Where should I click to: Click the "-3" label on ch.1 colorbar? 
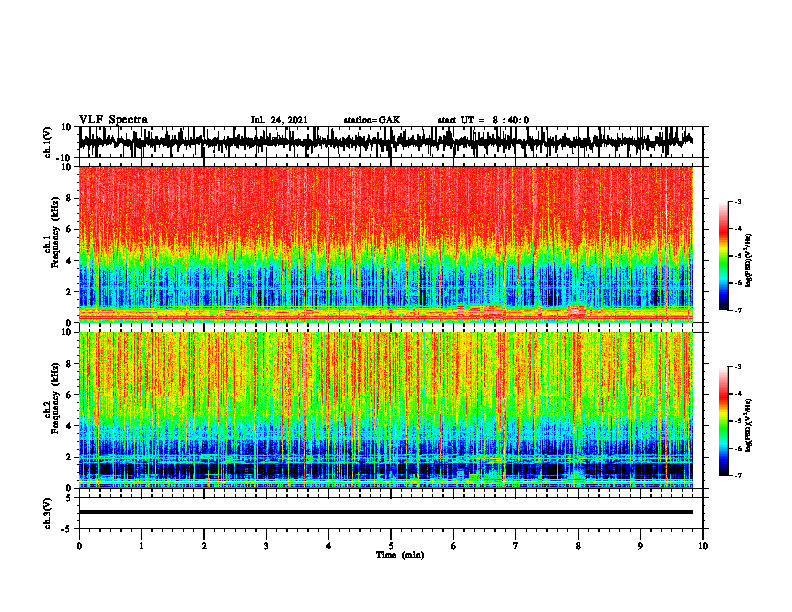738,201
